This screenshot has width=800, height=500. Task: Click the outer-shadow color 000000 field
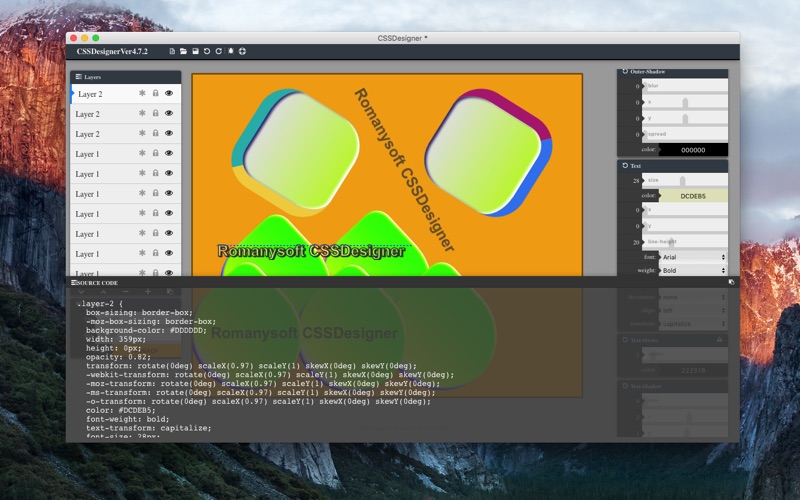click(693, 150)
